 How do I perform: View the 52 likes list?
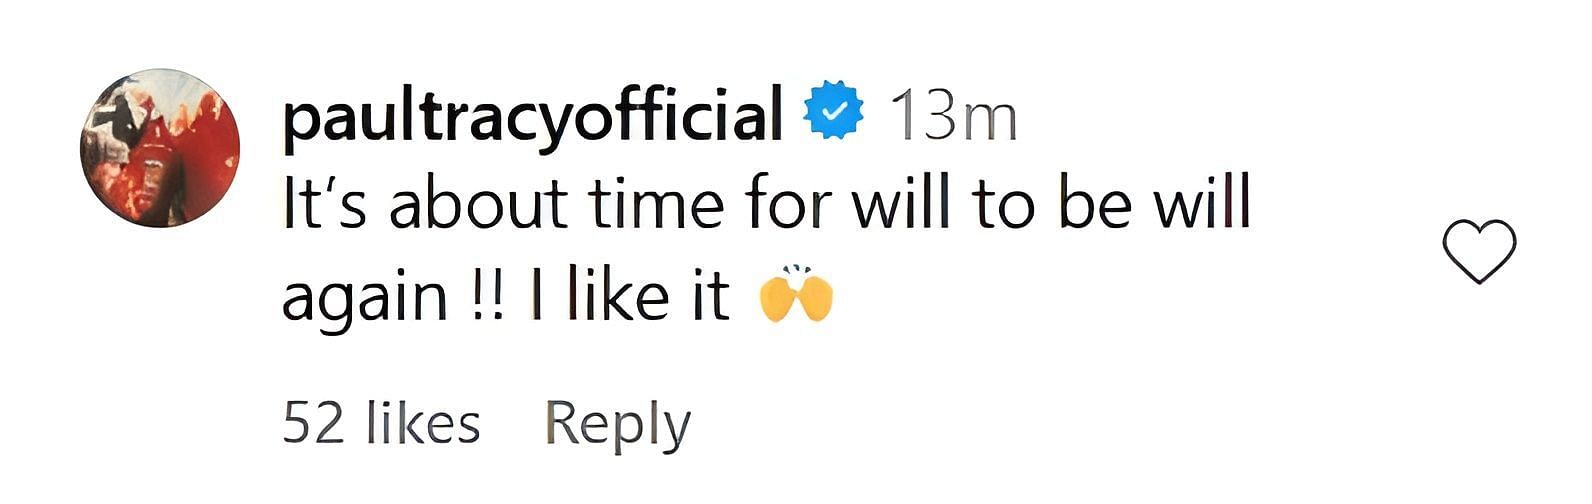pos(381,423)
